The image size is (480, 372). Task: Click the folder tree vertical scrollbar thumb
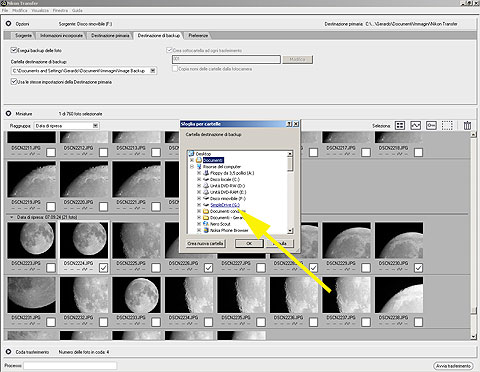(290, 164)
